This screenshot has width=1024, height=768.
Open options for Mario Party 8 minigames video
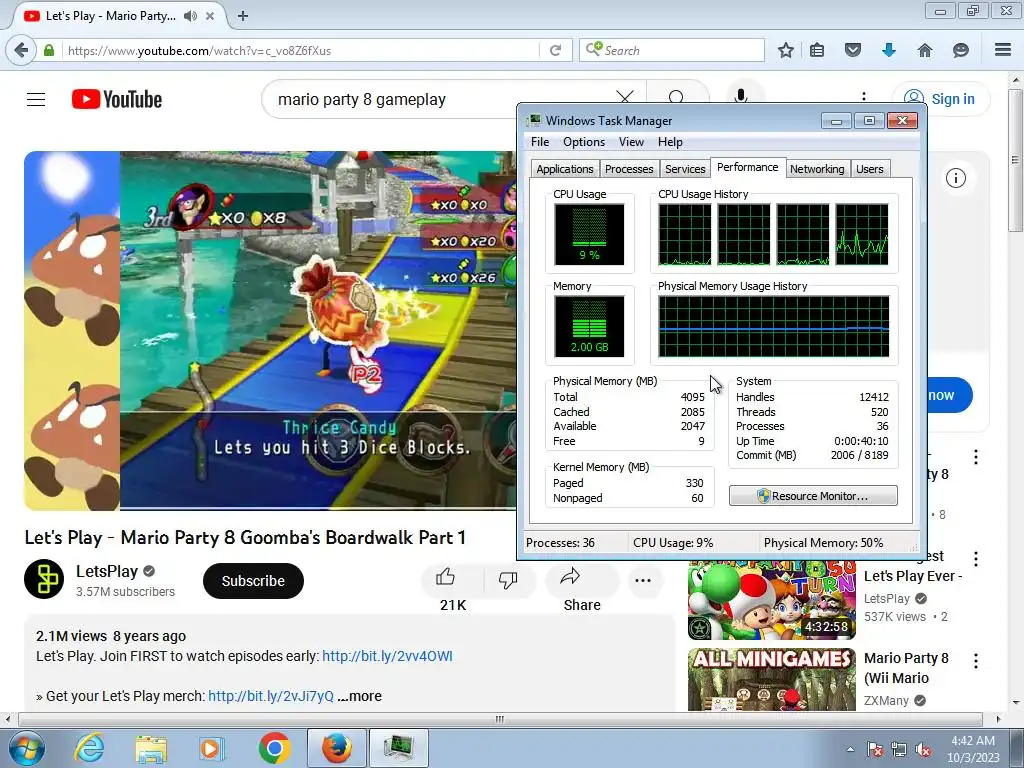(976, 661)
